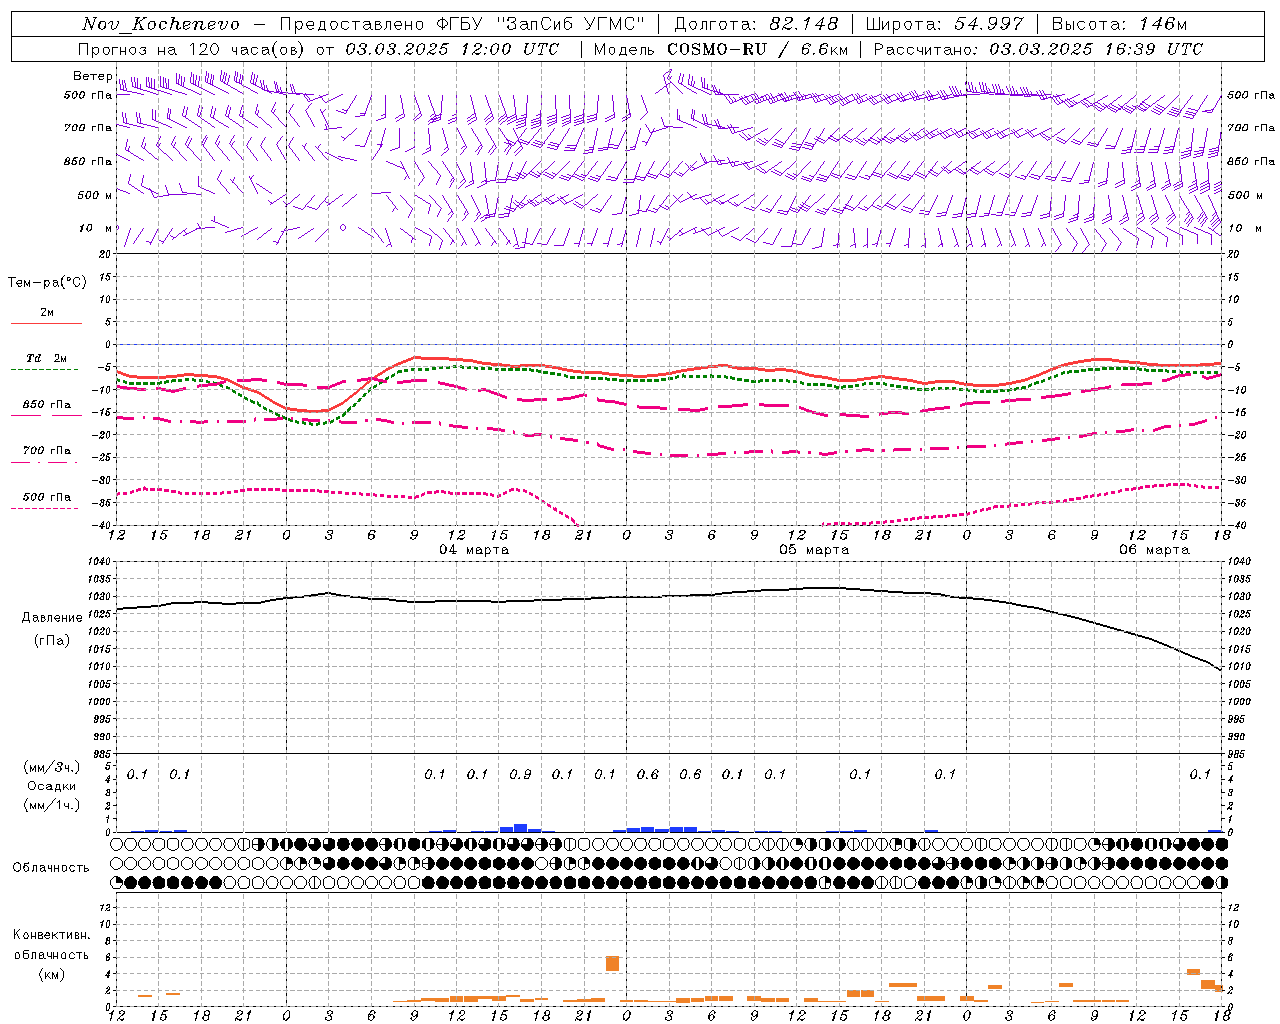Click the longitude value Долгота: 82.148

click(x=756, y=24)
